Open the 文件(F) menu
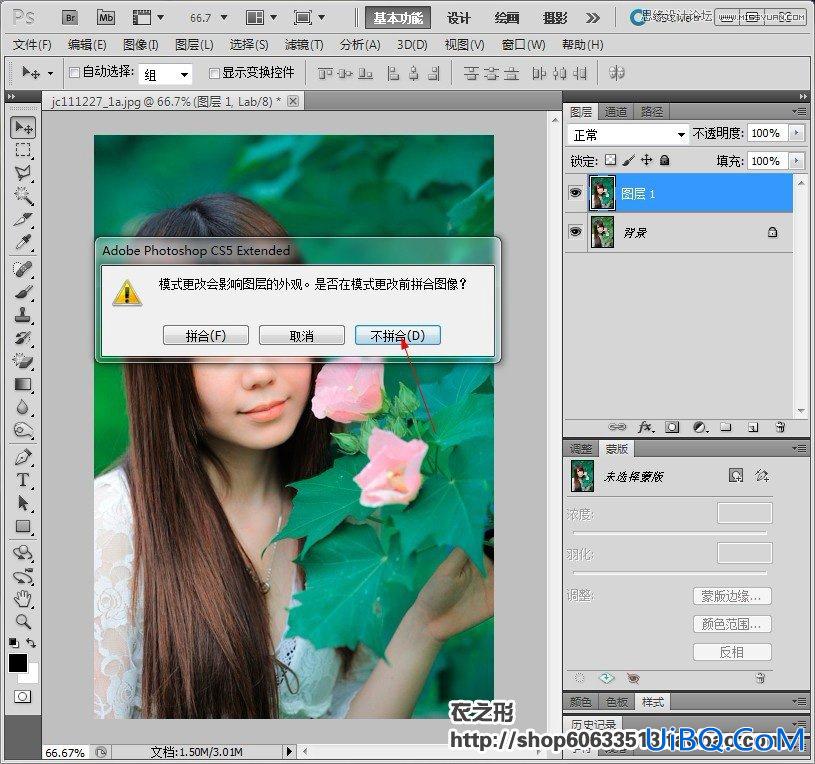 point(32,45)
